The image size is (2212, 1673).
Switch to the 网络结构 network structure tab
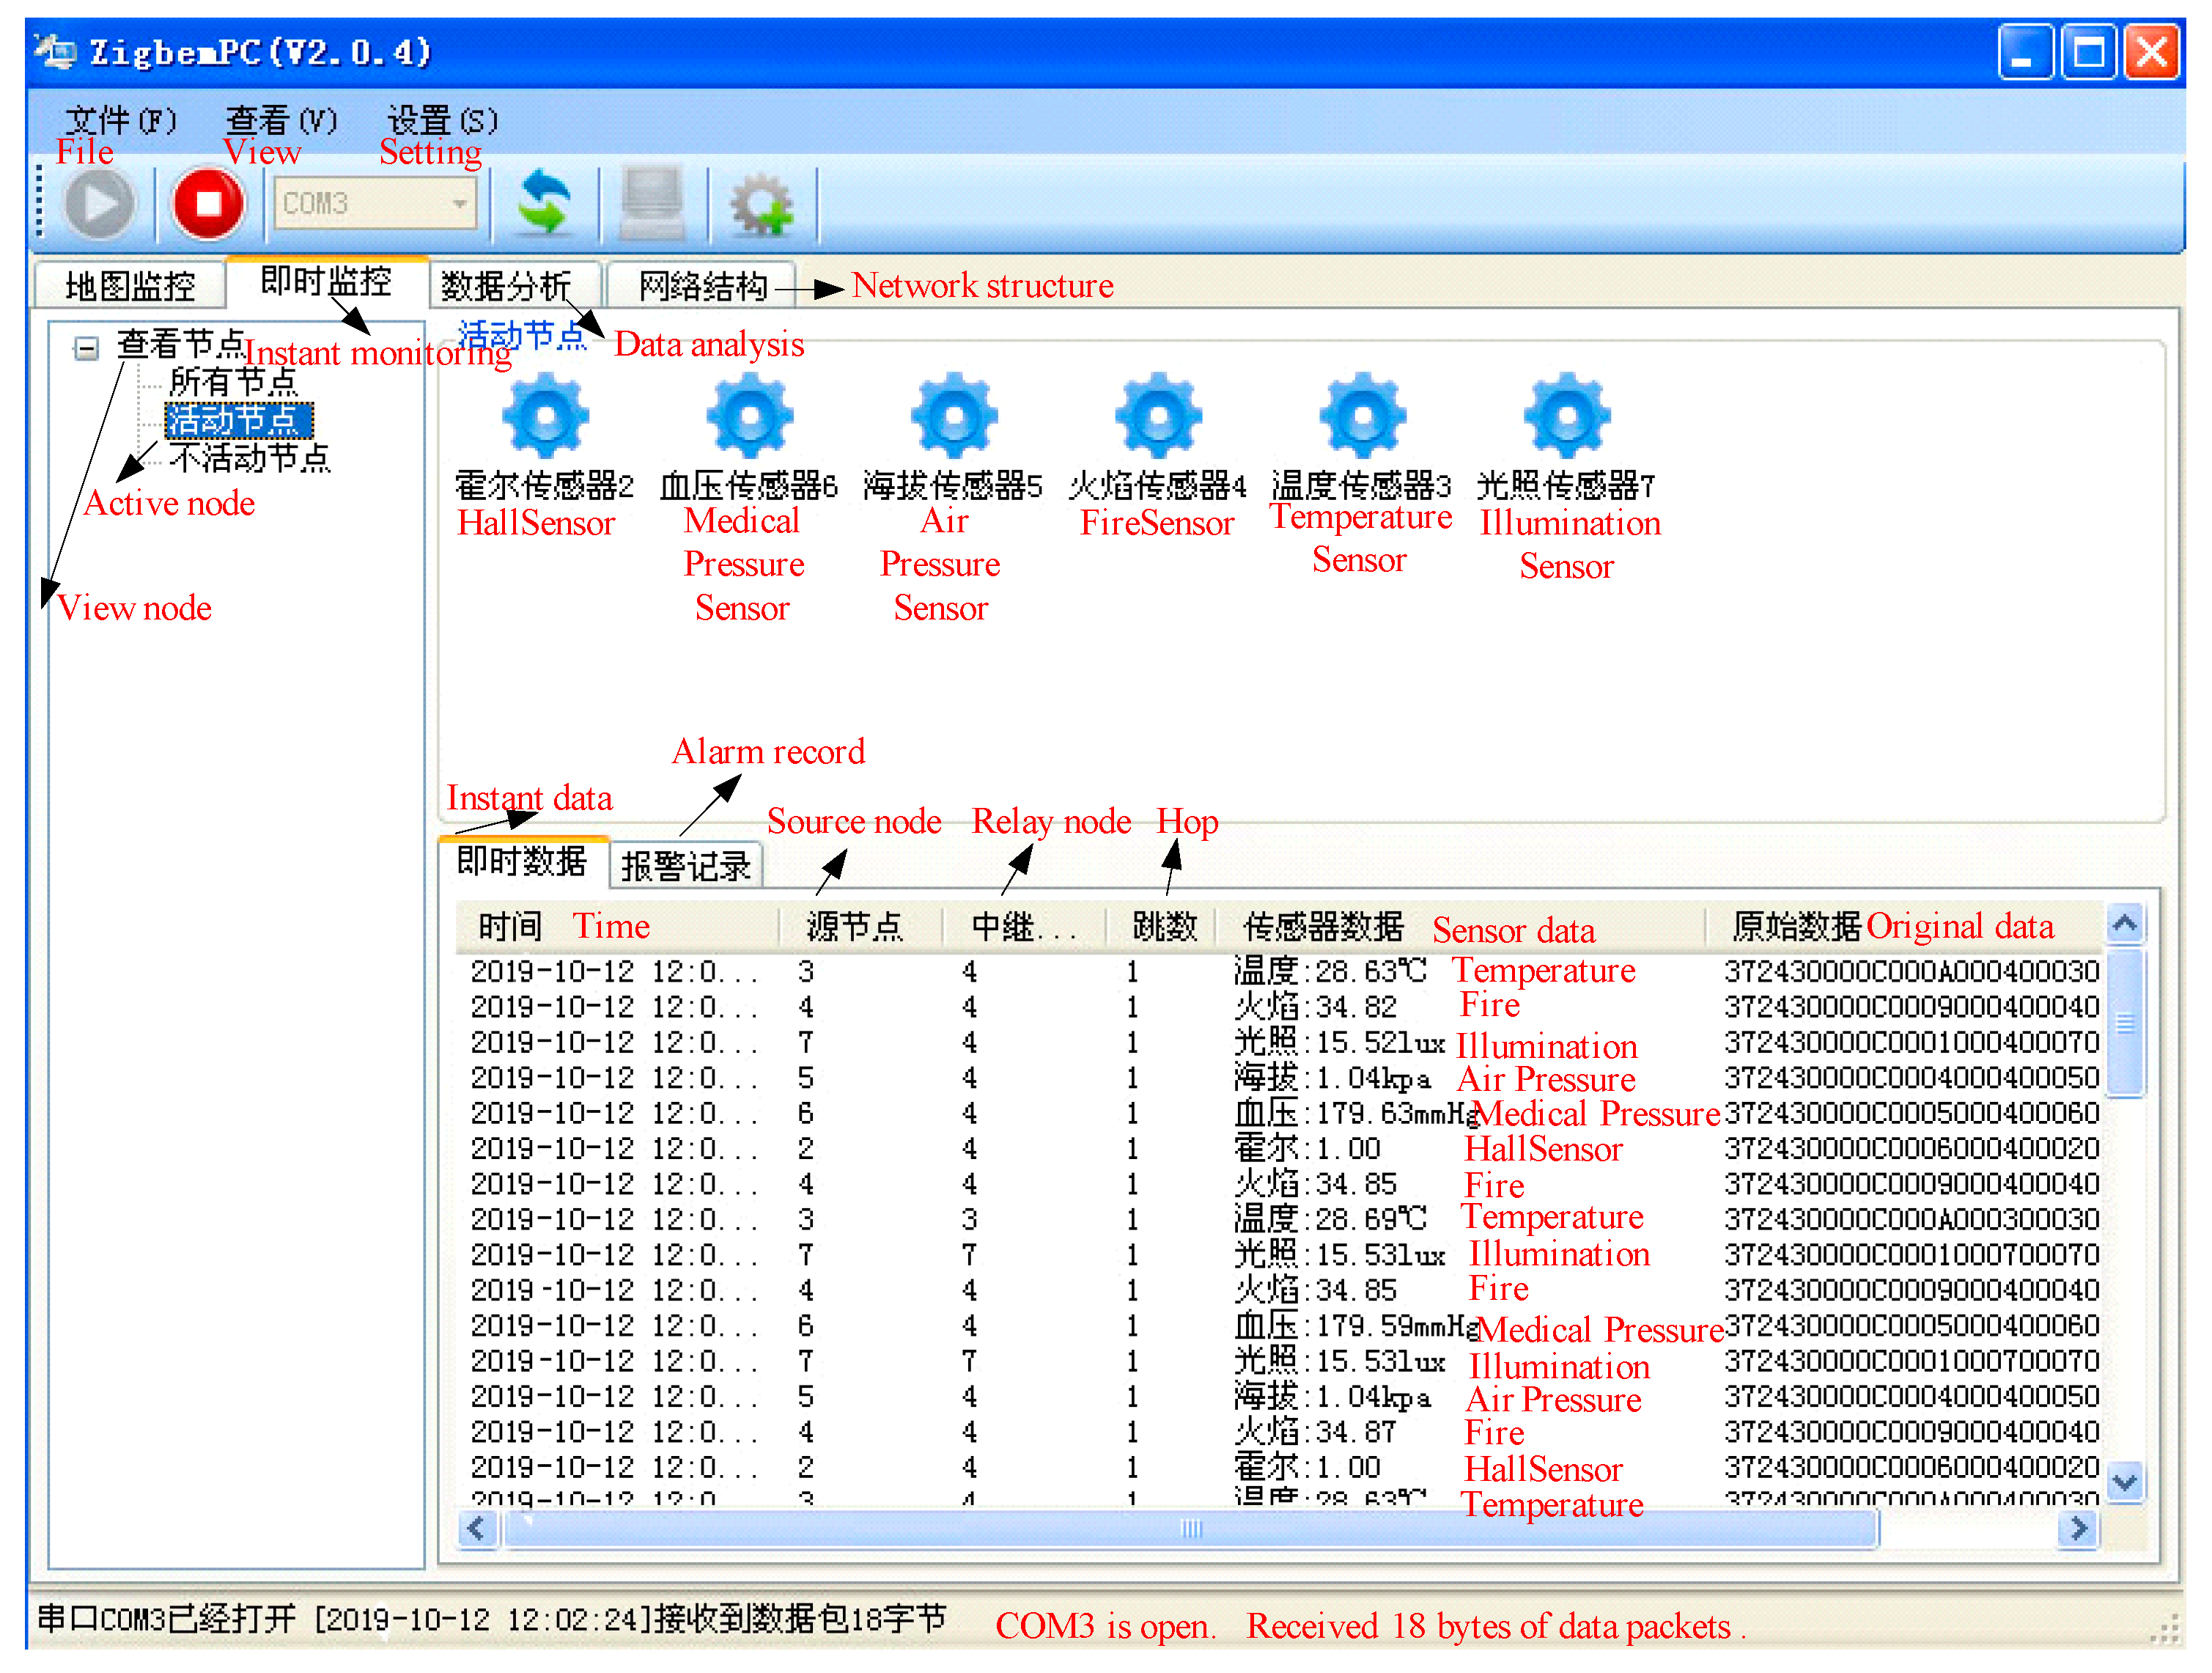[702, 287]
